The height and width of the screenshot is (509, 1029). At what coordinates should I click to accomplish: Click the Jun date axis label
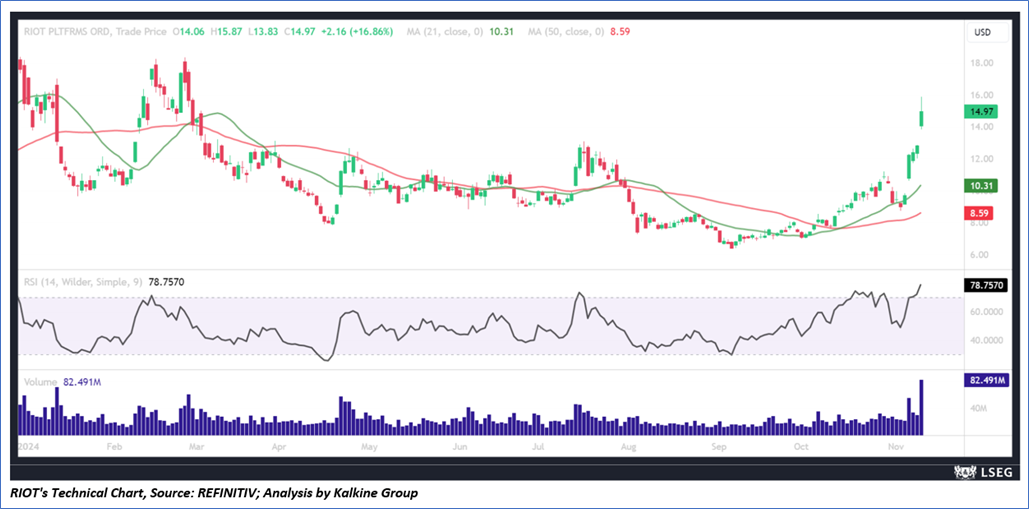pos(459,447)
